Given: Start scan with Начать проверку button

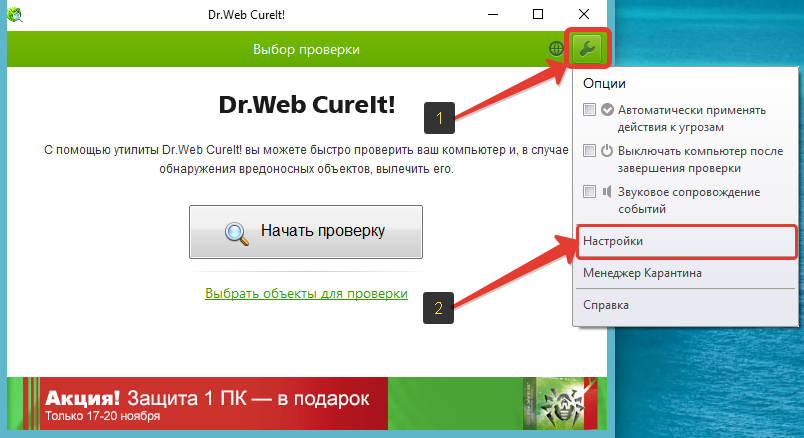Looking at the screenshot, I should pyautogui.click(x=306, y=232).
